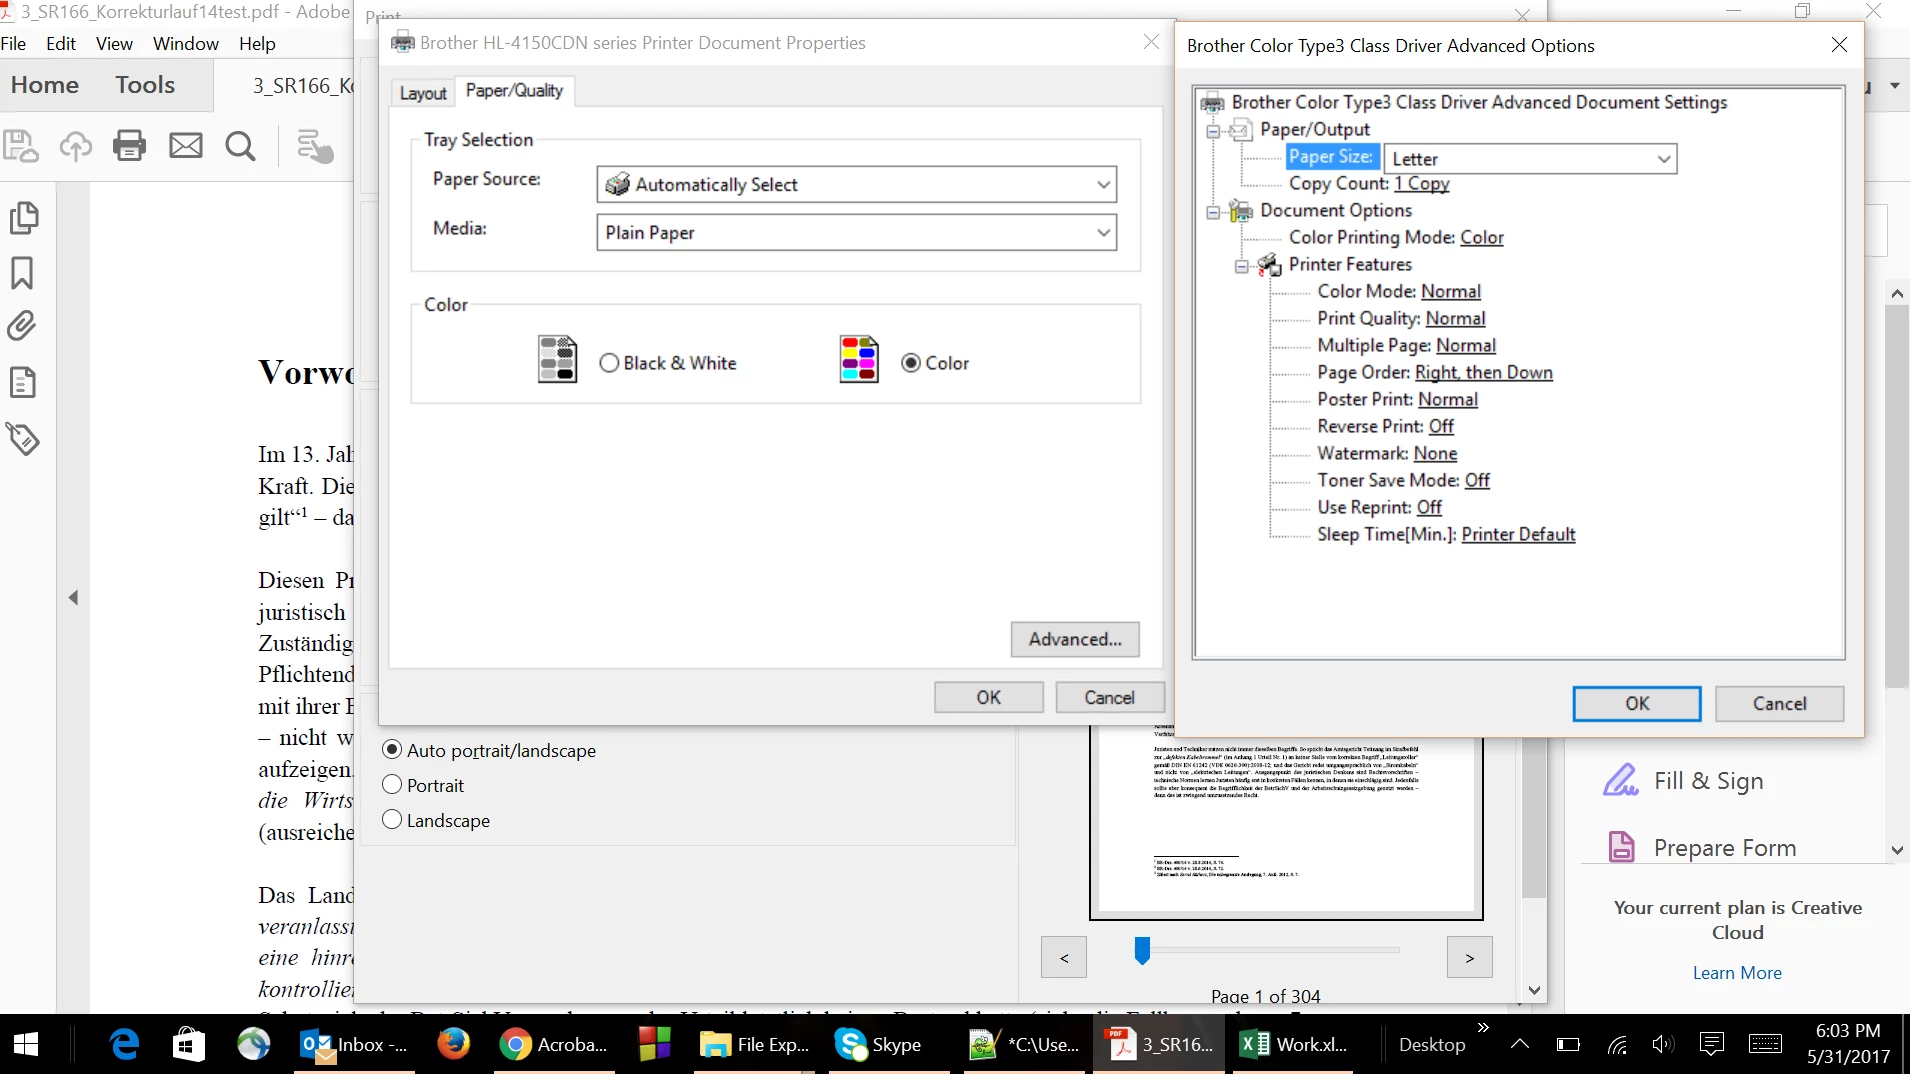1910x1074 pixels.
Task: Collapse the left navigation pane arrow
Action: coord(73,597)
